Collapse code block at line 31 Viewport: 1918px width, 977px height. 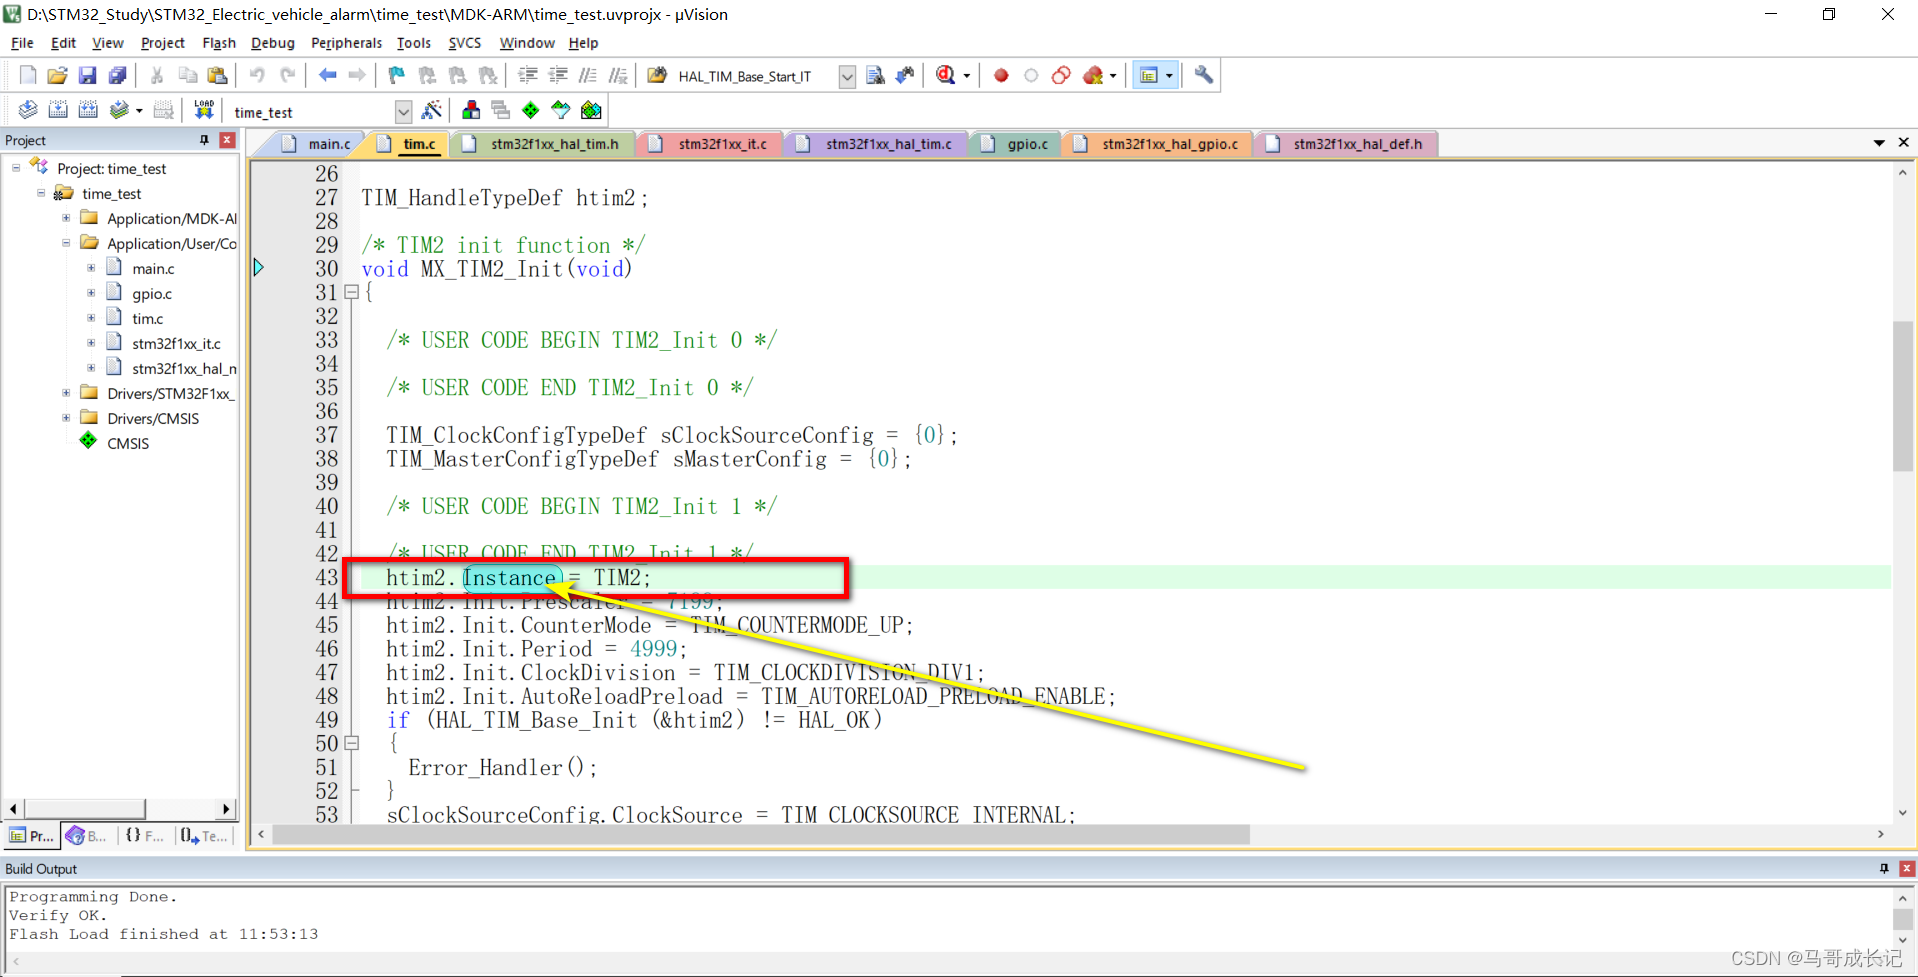pos(351,292)
